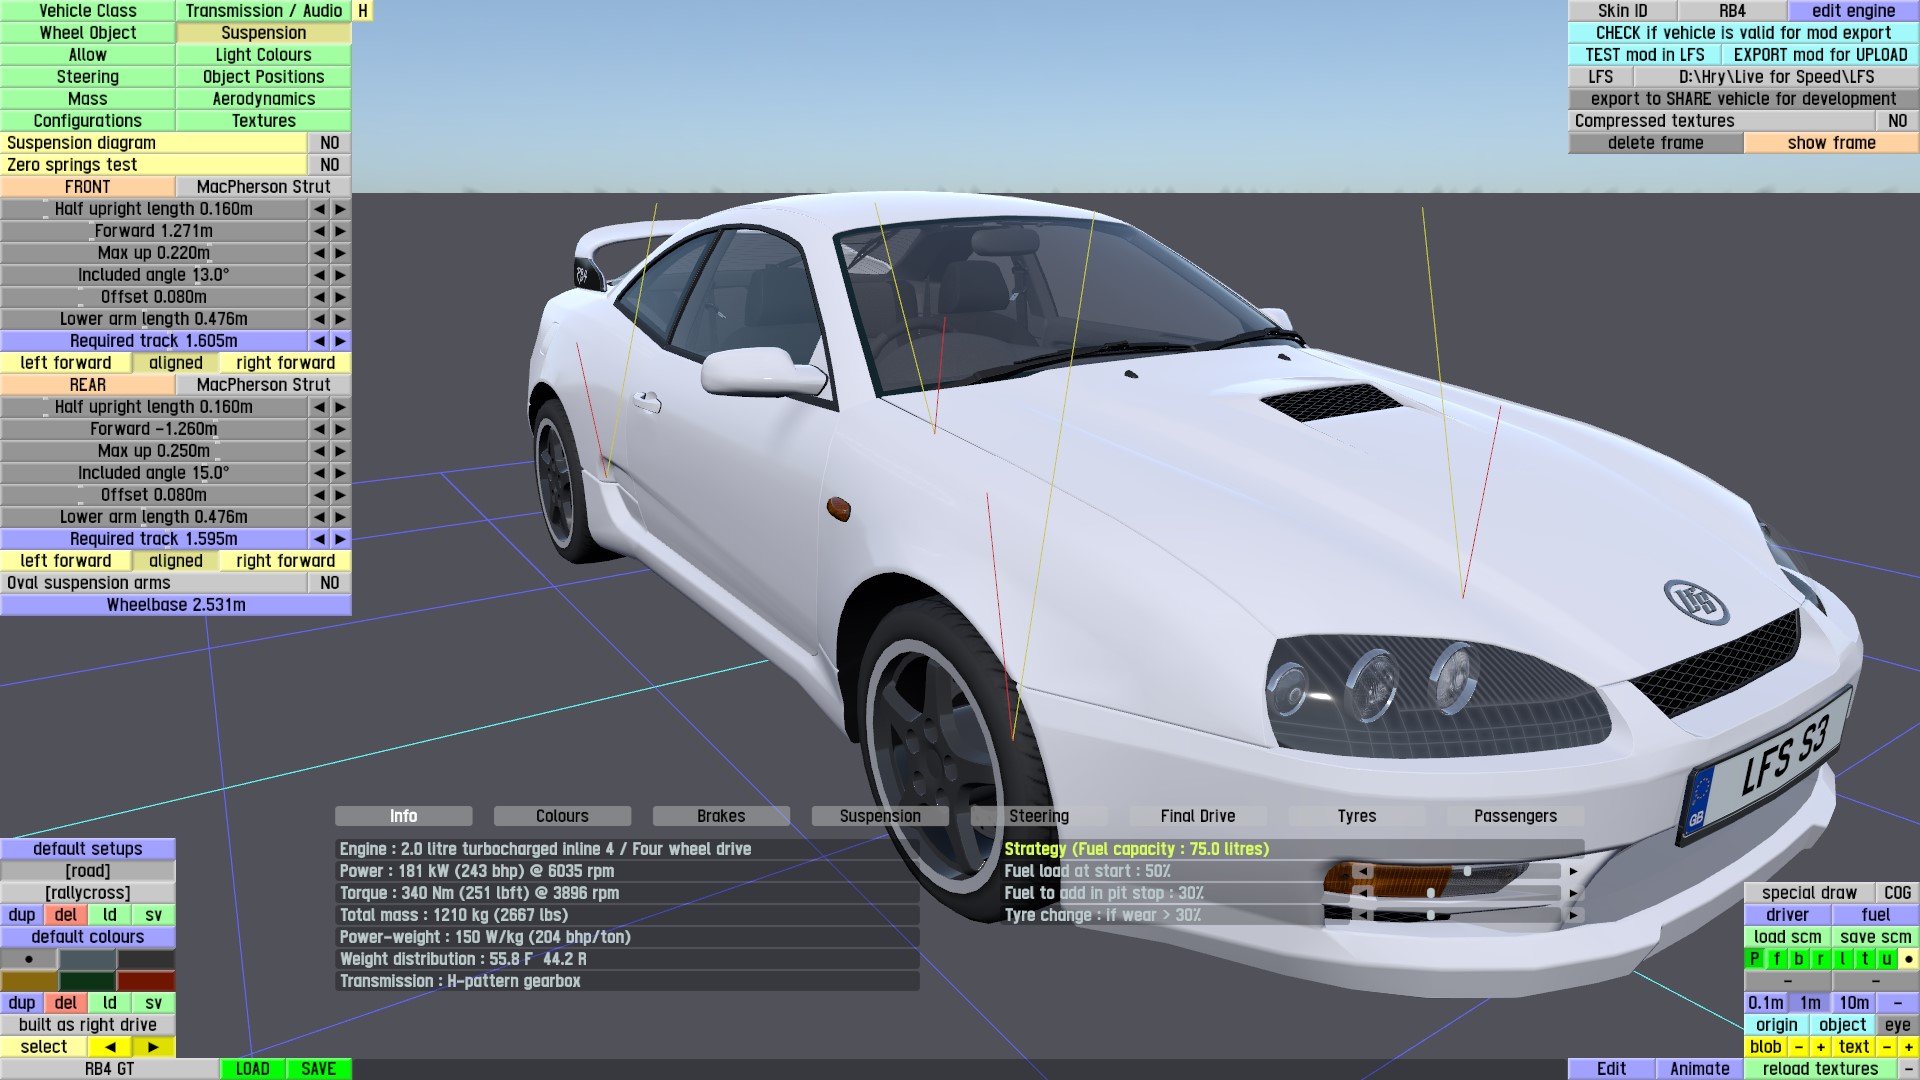Click the 'f' front view button
Viewport: 1920px width, 1080px height.
tap(1776, 959)
